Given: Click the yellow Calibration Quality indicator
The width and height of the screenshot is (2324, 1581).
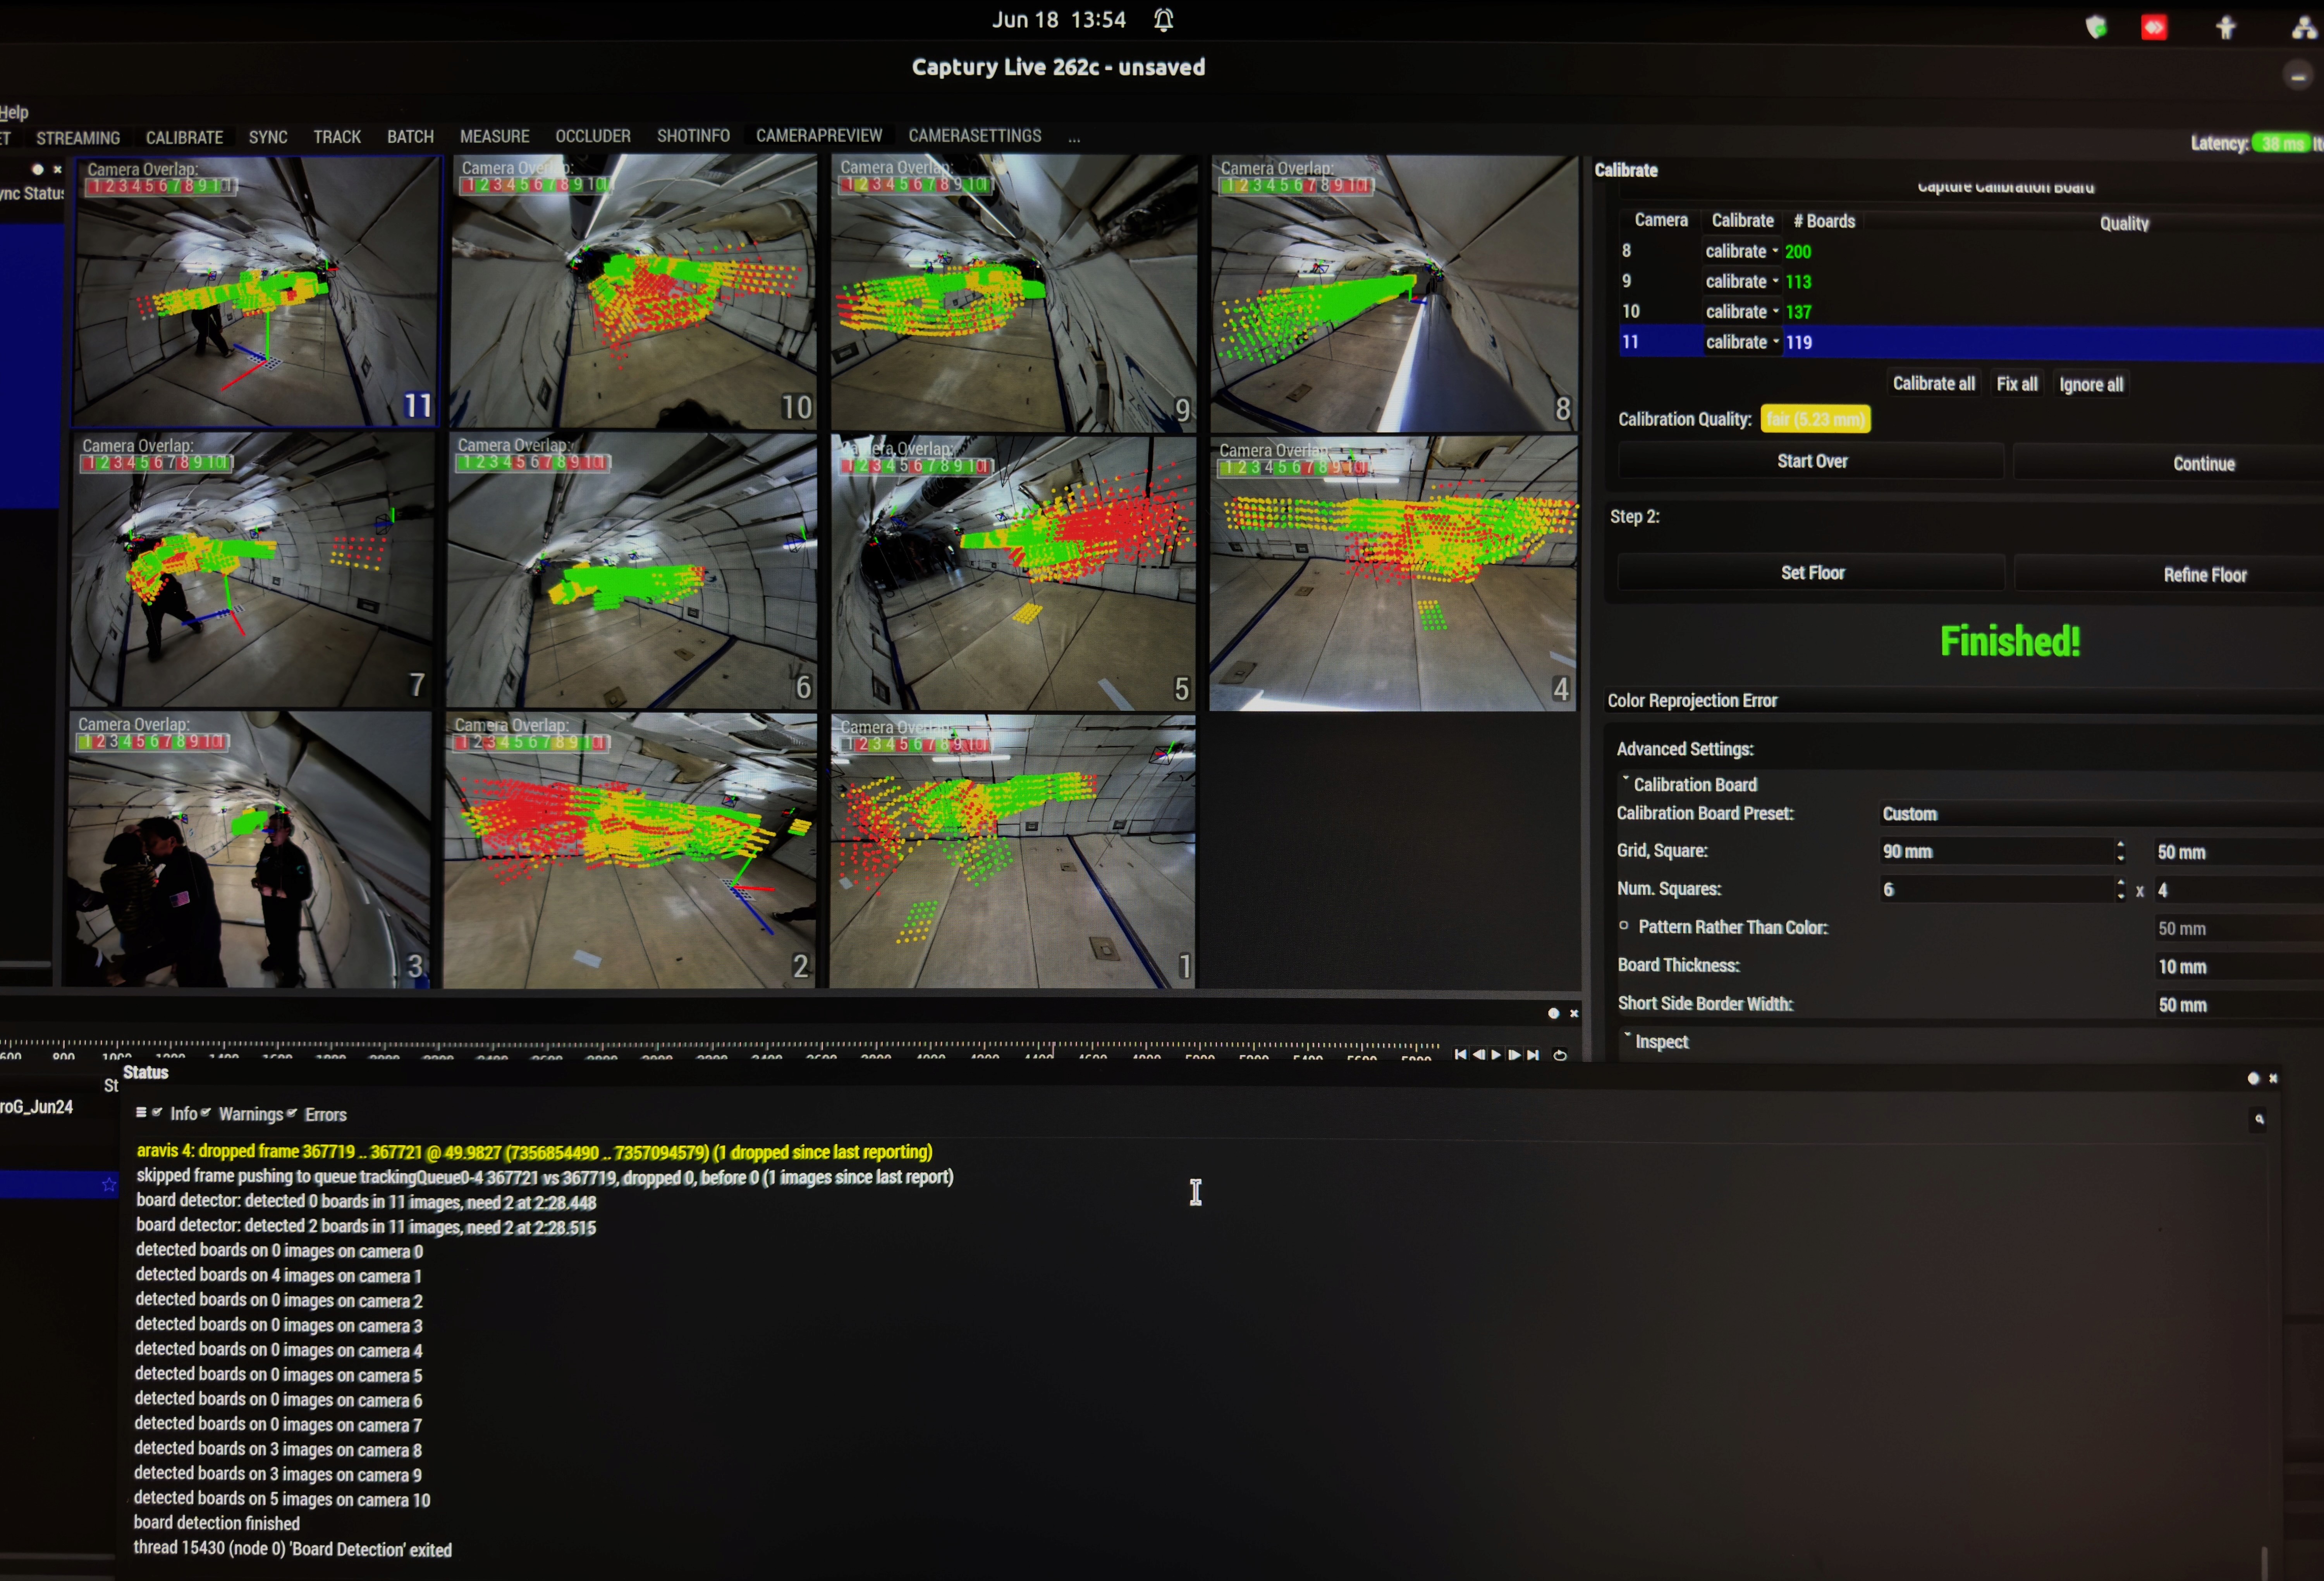Looking at the screenshot, I should coord(1815,420).
